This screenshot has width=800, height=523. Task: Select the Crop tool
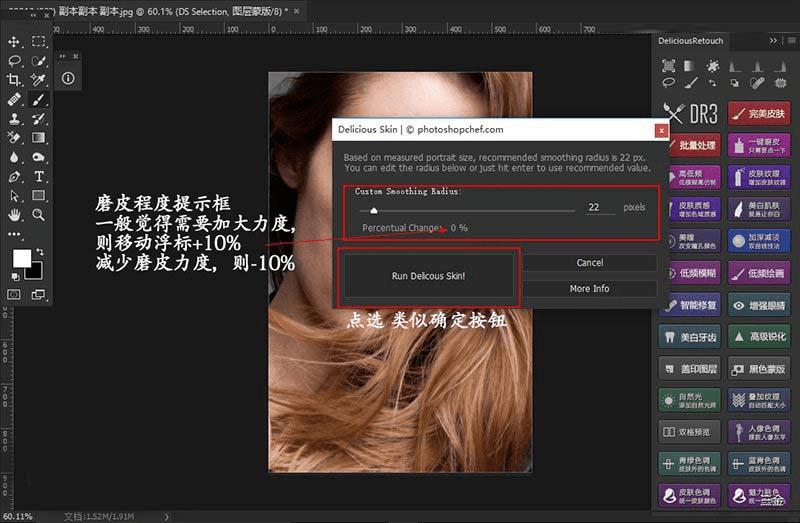tap(14, 80)
